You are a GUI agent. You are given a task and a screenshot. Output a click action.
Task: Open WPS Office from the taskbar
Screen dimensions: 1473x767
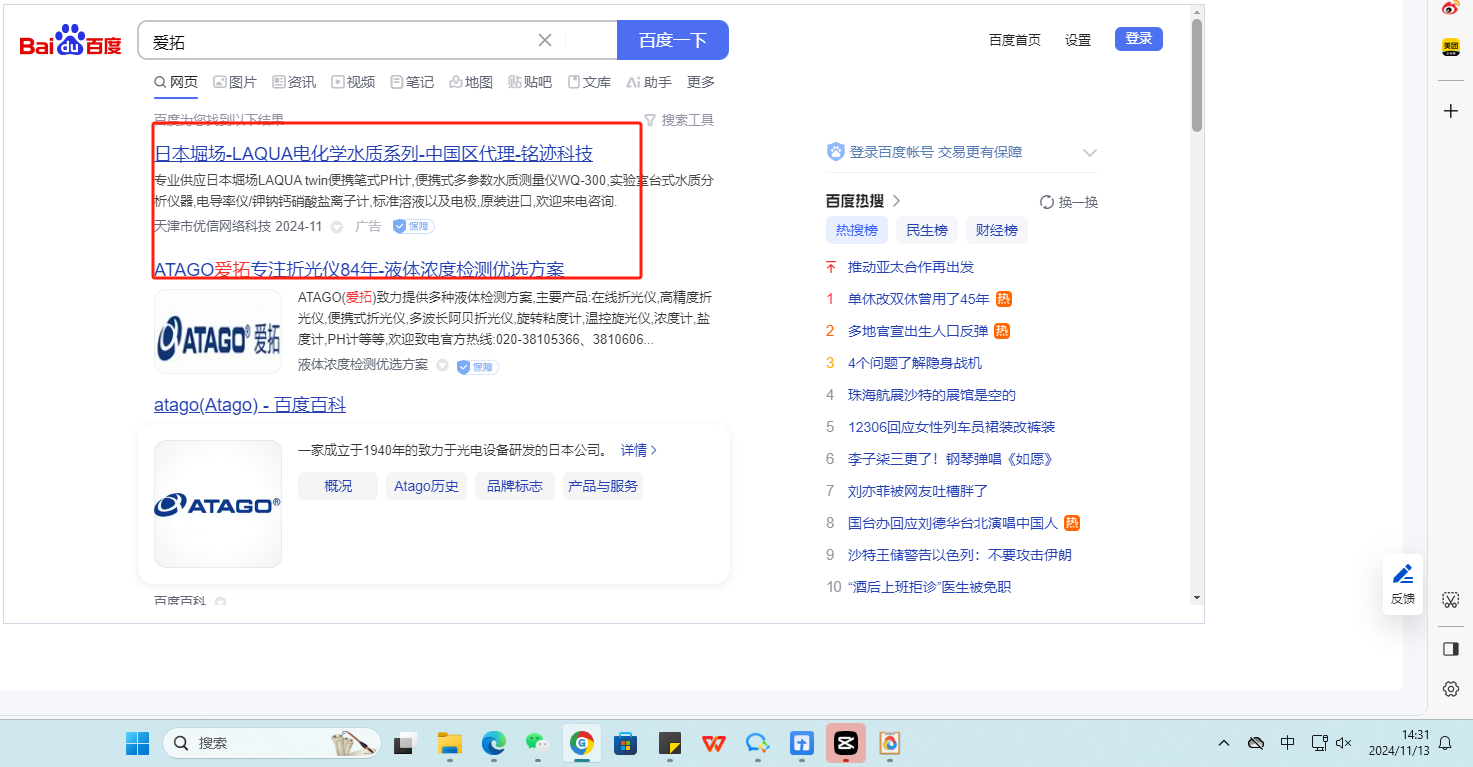click(714, 743)
